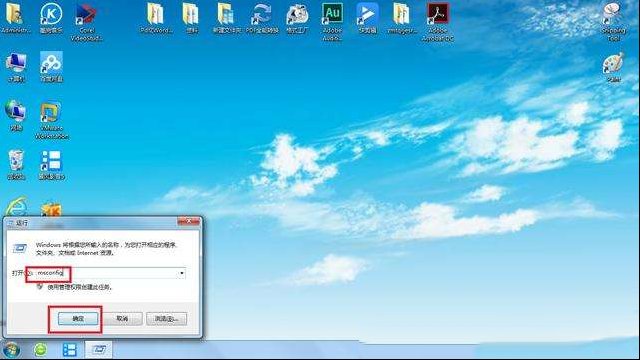
Task: Select the Paint desktop shortcut
Action: 613,67
